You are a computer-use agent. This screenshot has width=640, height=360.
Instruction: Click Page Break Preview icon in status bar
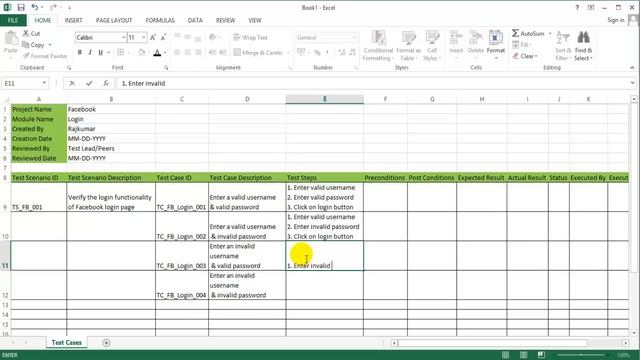click(541, 355)
